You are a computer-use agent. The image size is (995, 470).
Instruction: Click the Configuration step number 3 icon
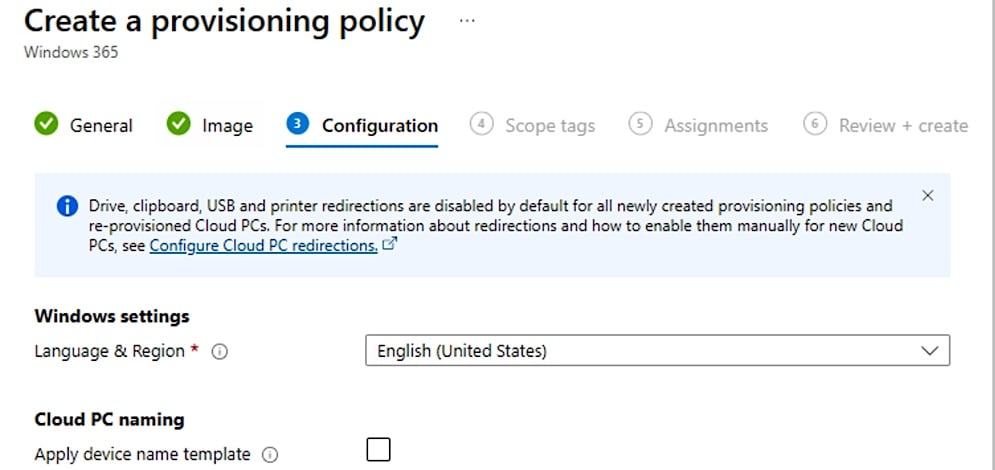(x=297, y=124)
